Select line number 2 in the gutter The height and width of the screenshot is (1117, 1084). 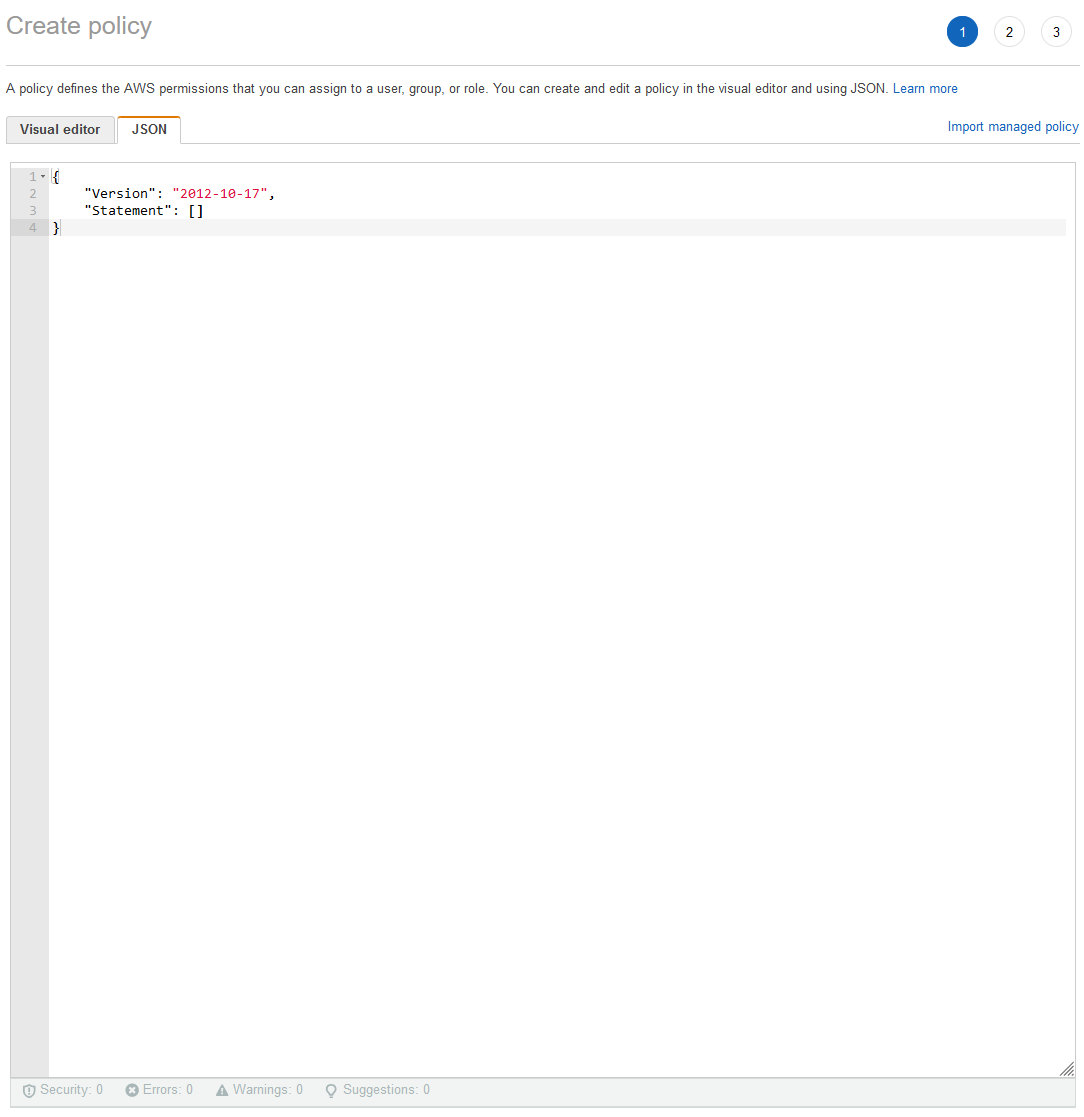coord(33,194)
